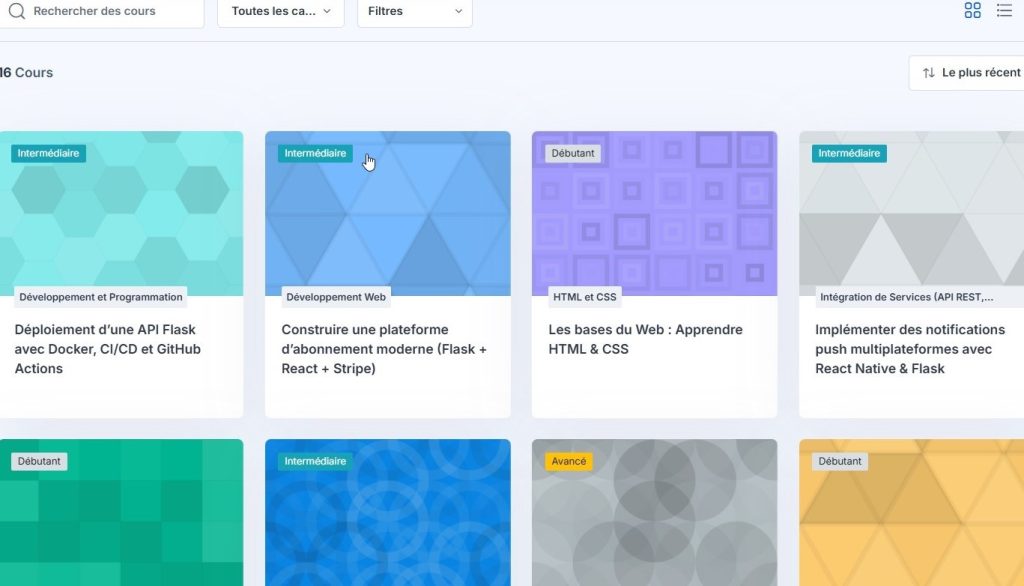The image size is (1024, 586).
Task: Switch to list view layout
Action: click(1004, 11)
